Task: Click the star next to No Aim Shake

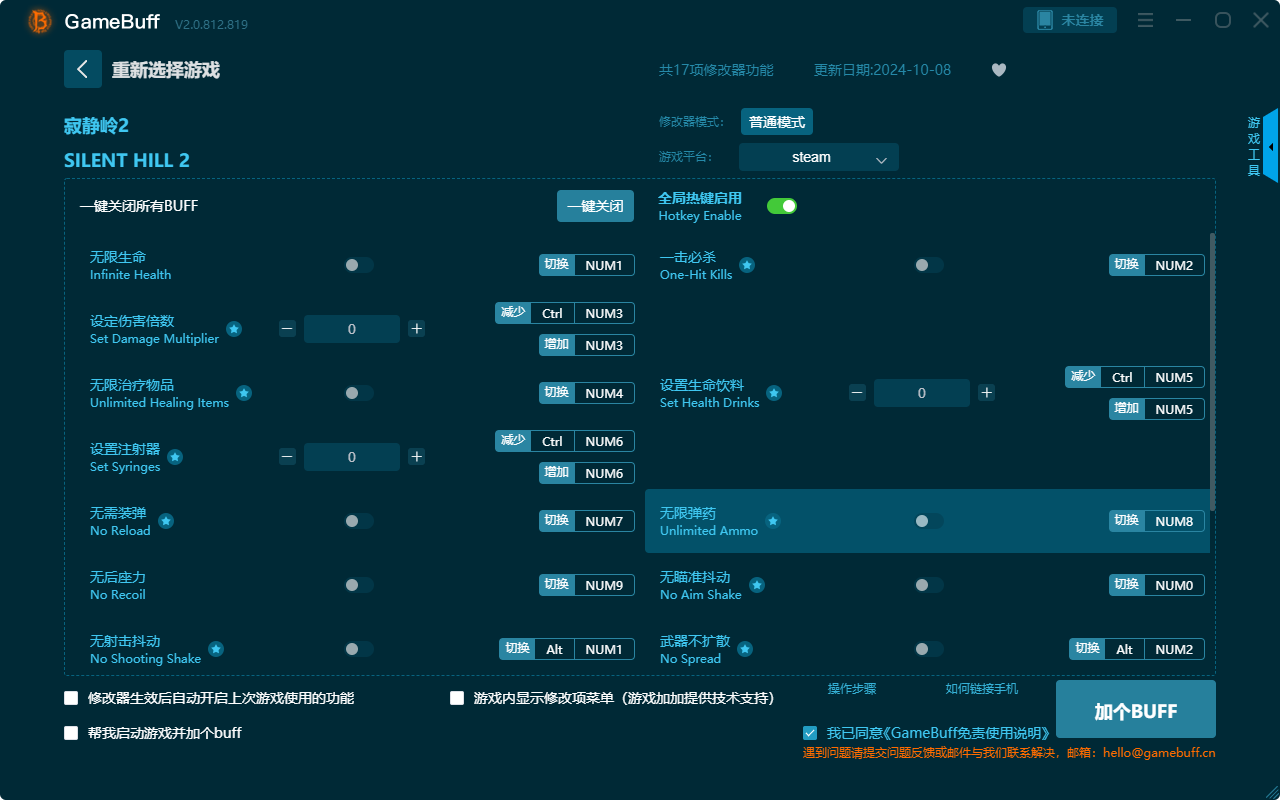Action: [x=757, y=584]
